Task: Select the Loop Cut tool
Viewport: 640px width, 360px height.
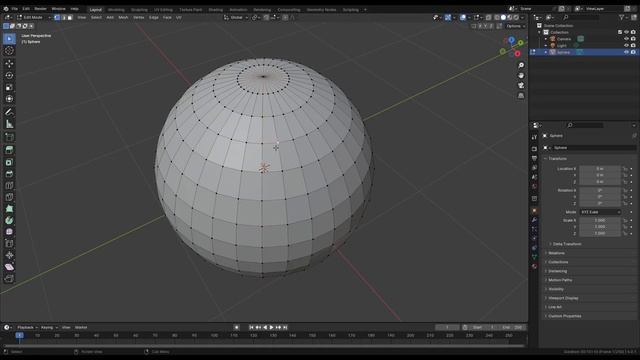Action: coord(9,186)
